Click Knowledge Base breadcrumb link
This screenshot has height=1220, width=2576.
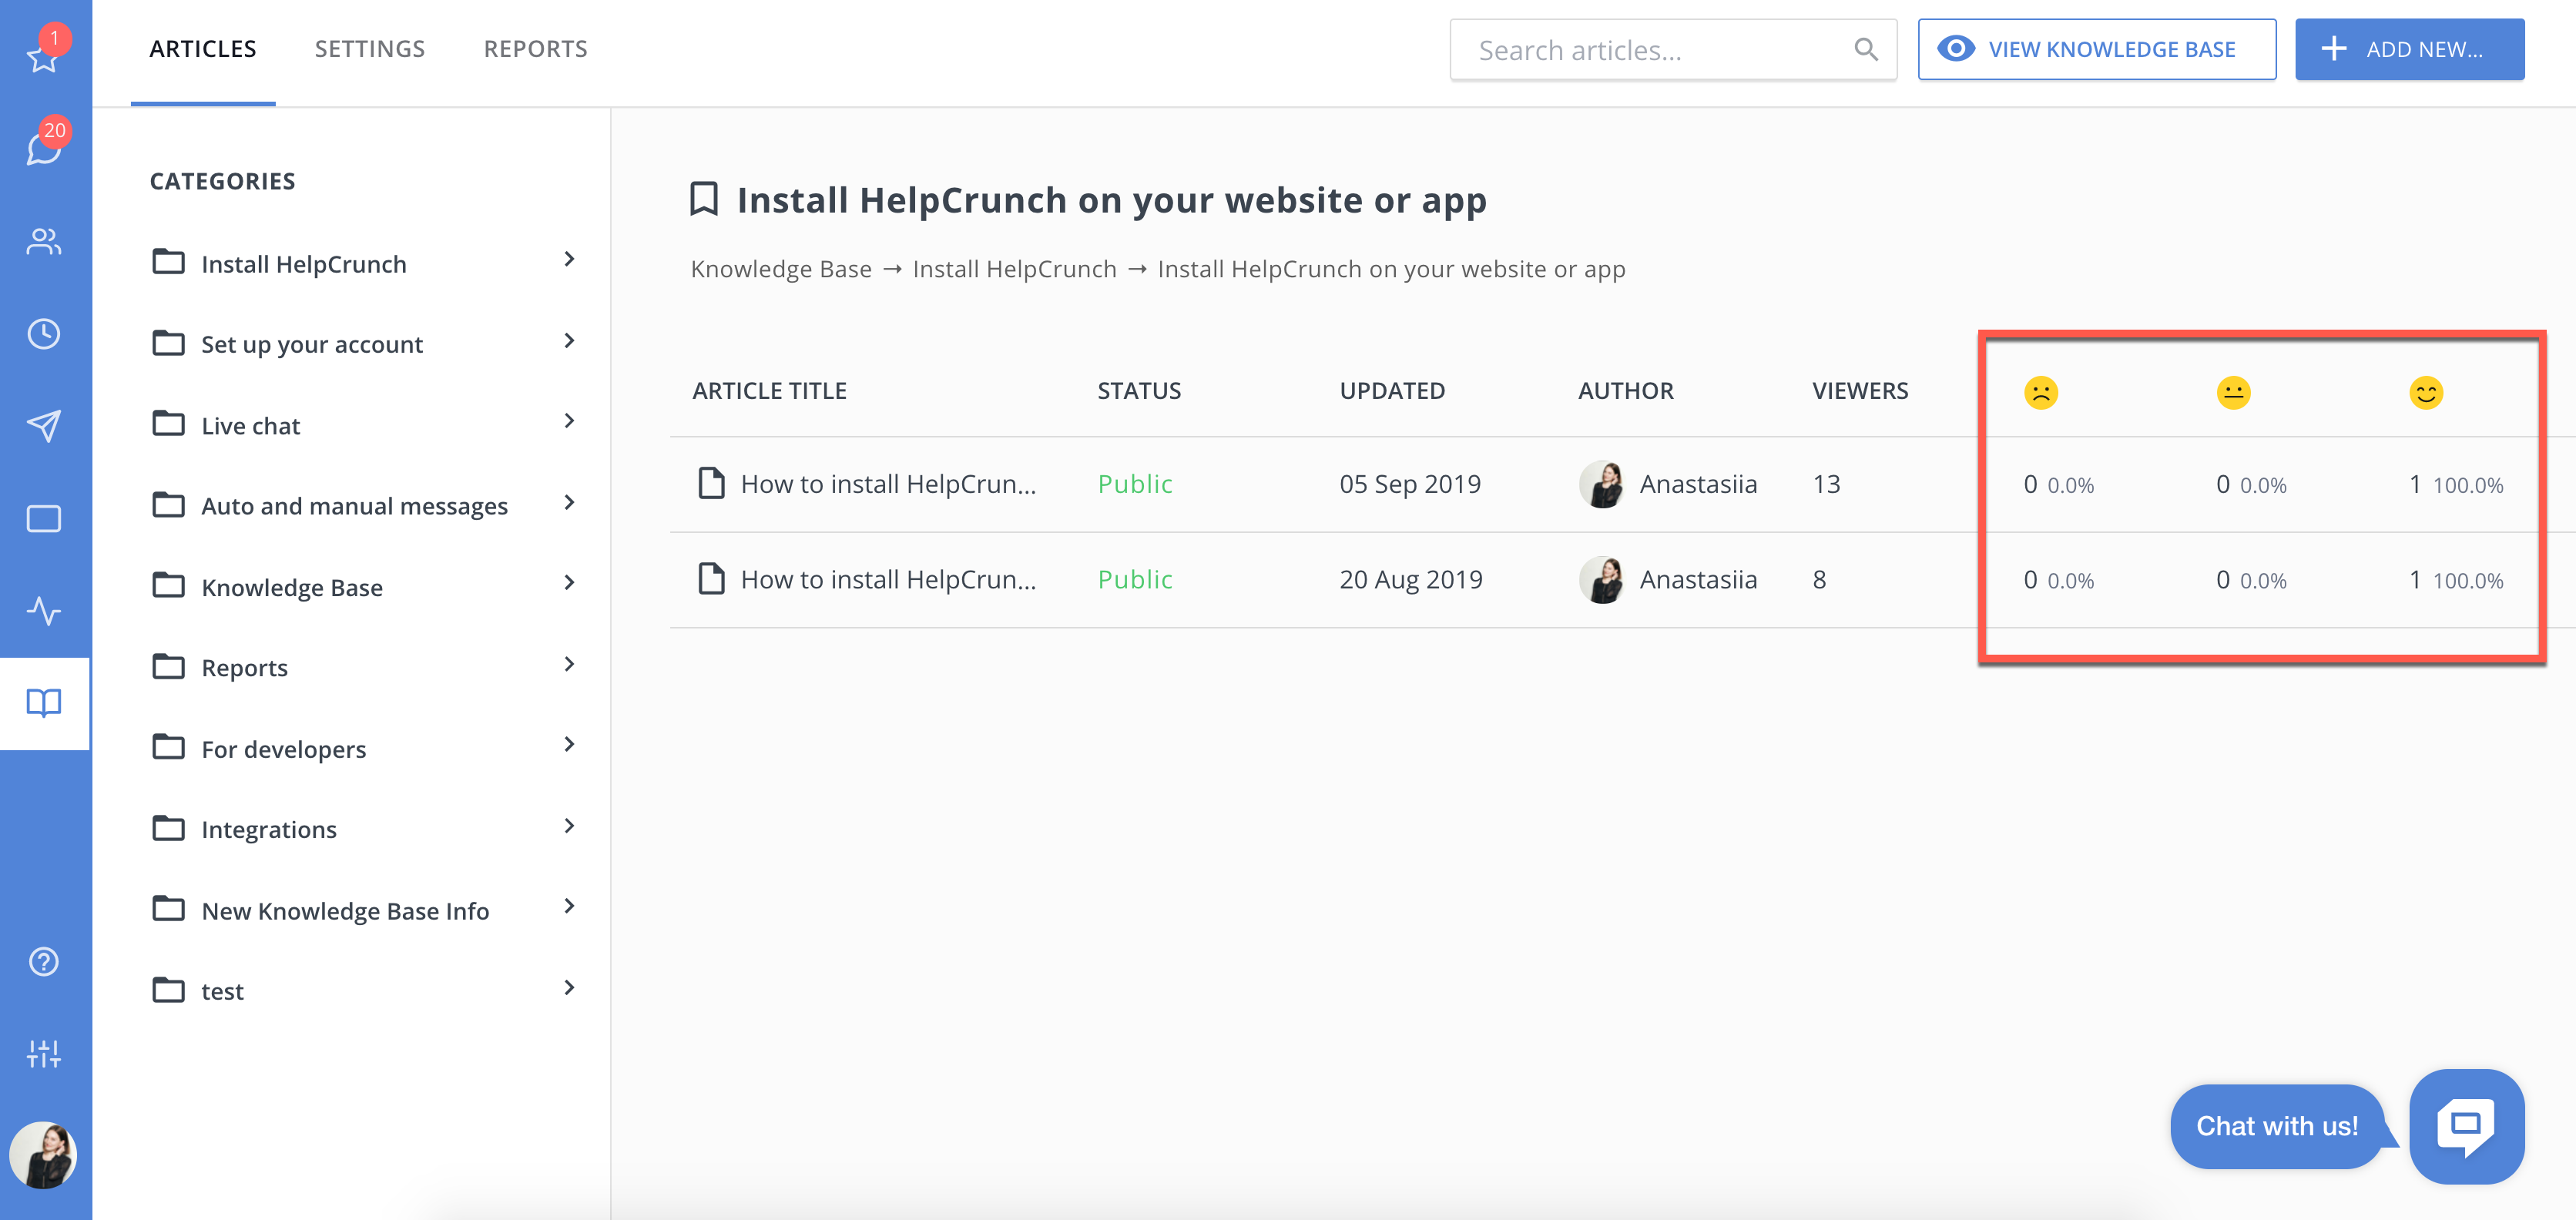(781, 269)
